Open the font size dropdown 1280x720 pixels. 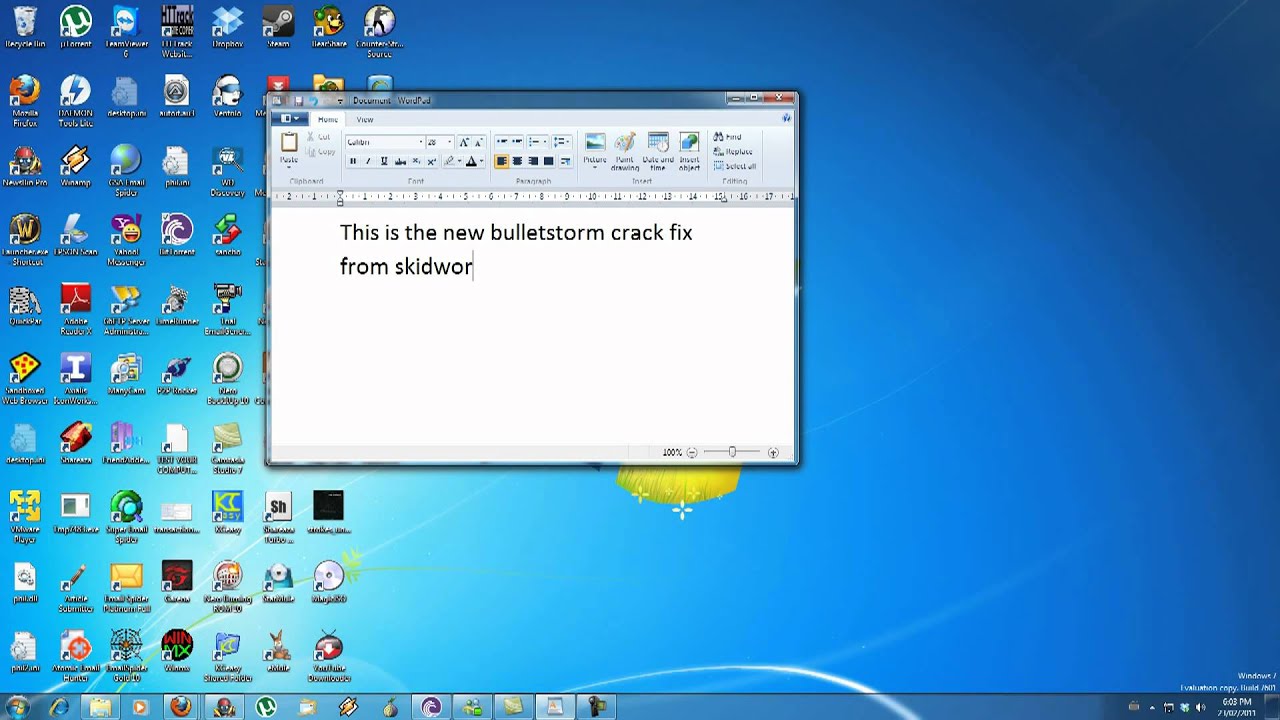click(449, 142)
